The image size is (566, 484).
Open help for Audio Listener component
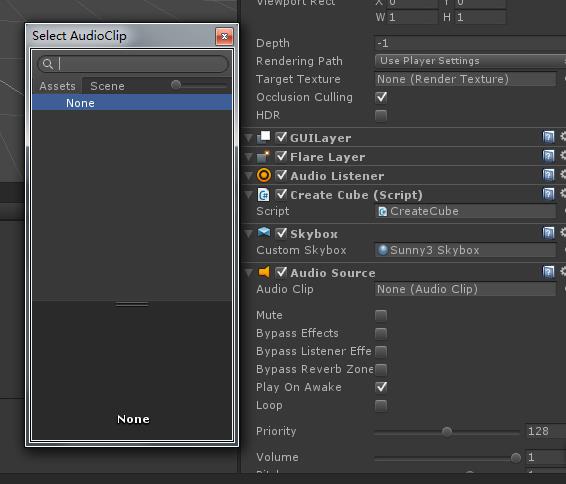[548, 175]
